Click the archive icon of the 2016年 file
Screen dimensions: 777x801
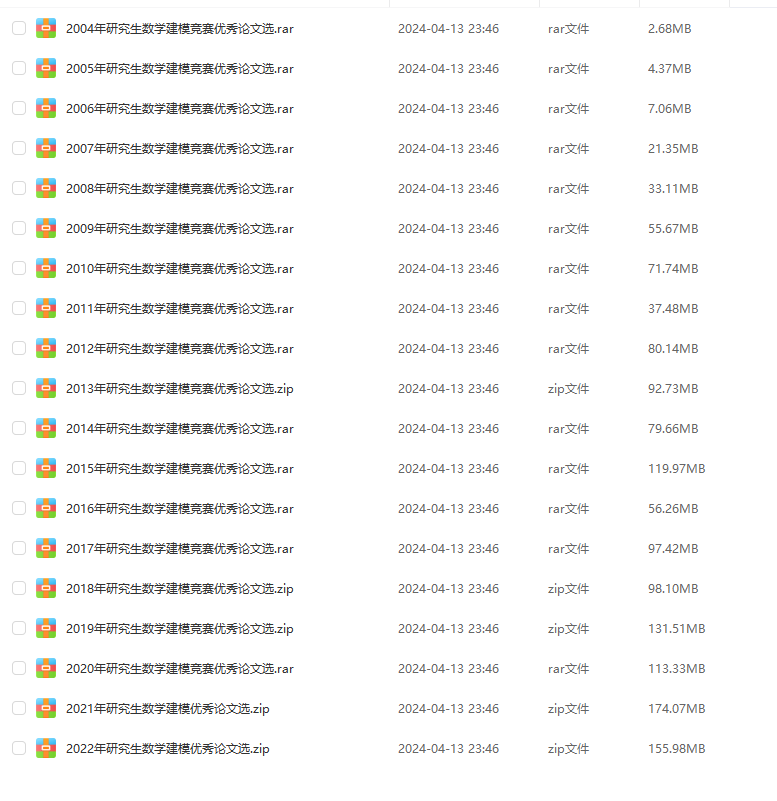click(x=45, y=509)
